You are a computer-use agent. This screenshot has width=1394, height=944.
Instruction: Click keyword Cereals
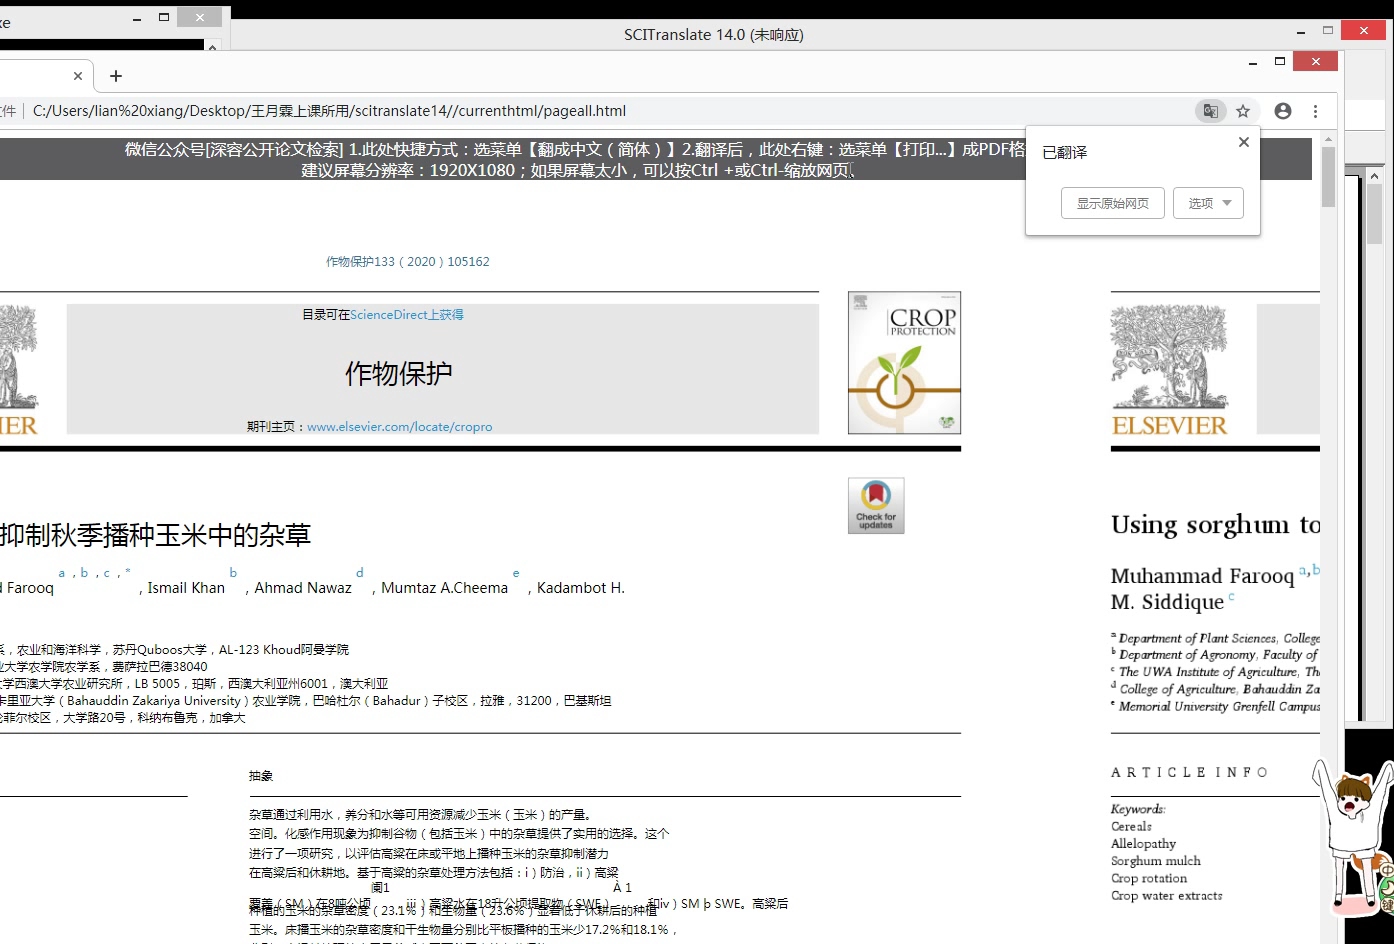pyautogui.click(x=1131, y=827)
